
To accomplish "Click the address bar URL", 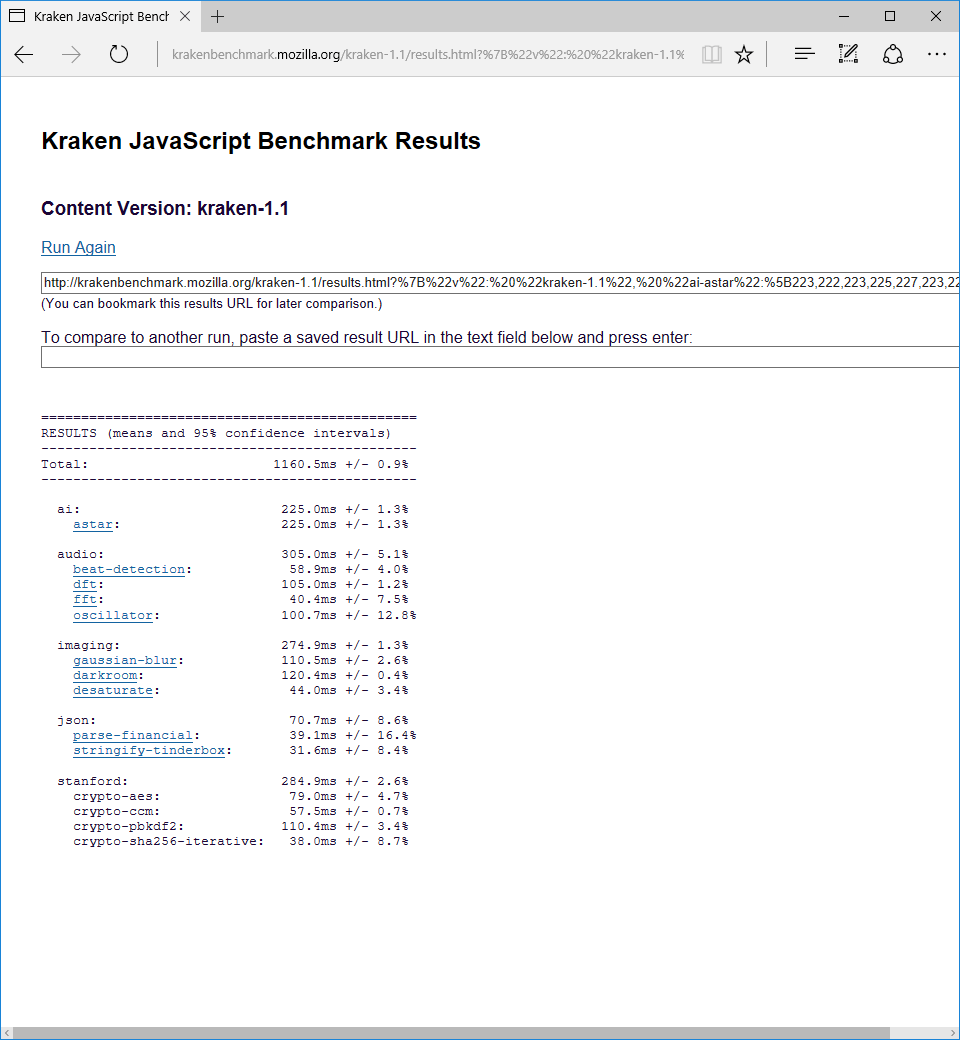I will point(428,54).
